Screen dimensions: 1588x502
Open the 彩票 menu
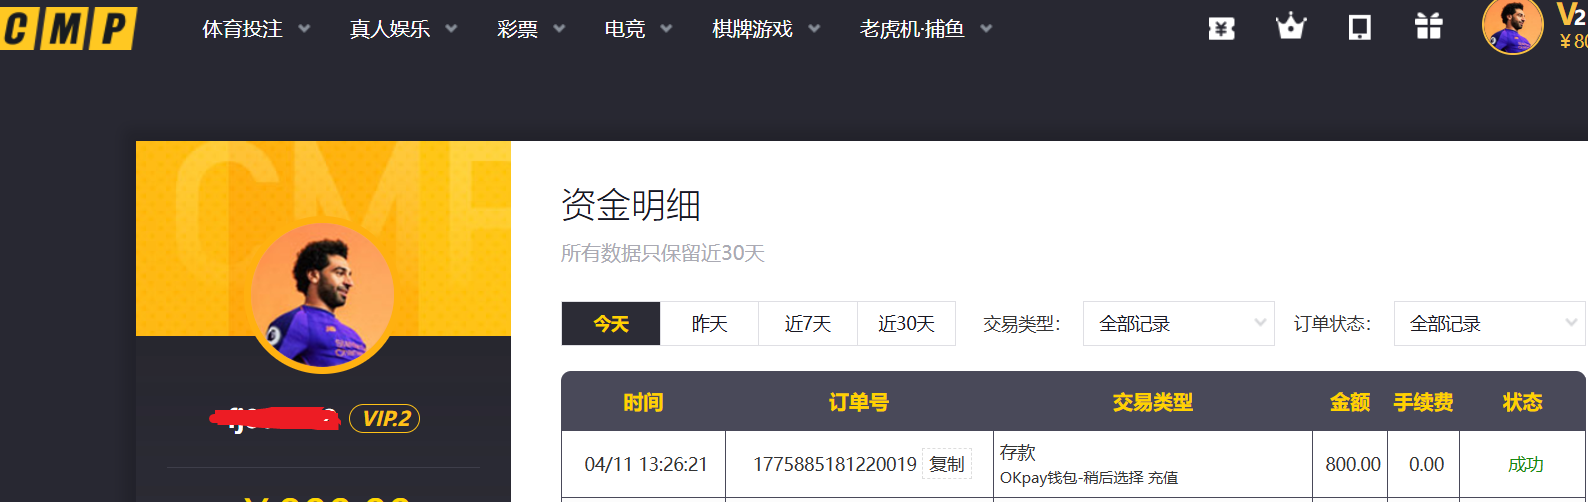pyautogui.click(x=530, y=29)
